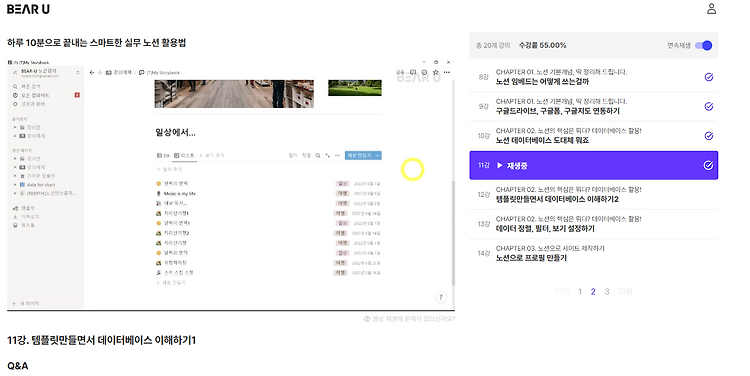Click 다음 in lecture pagination

point(625,291)
